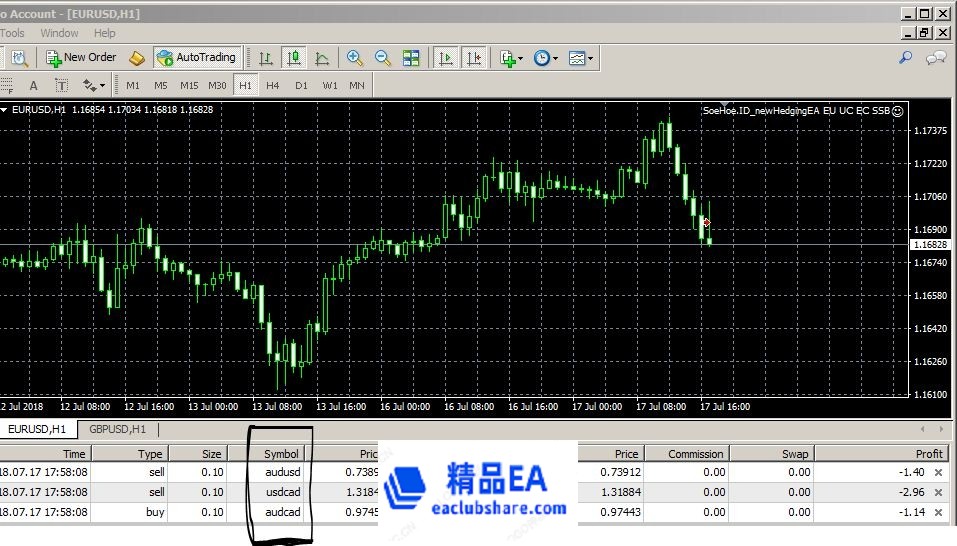Close the audusd sell order
Screen dimensions: 957x546
(938, 472)
